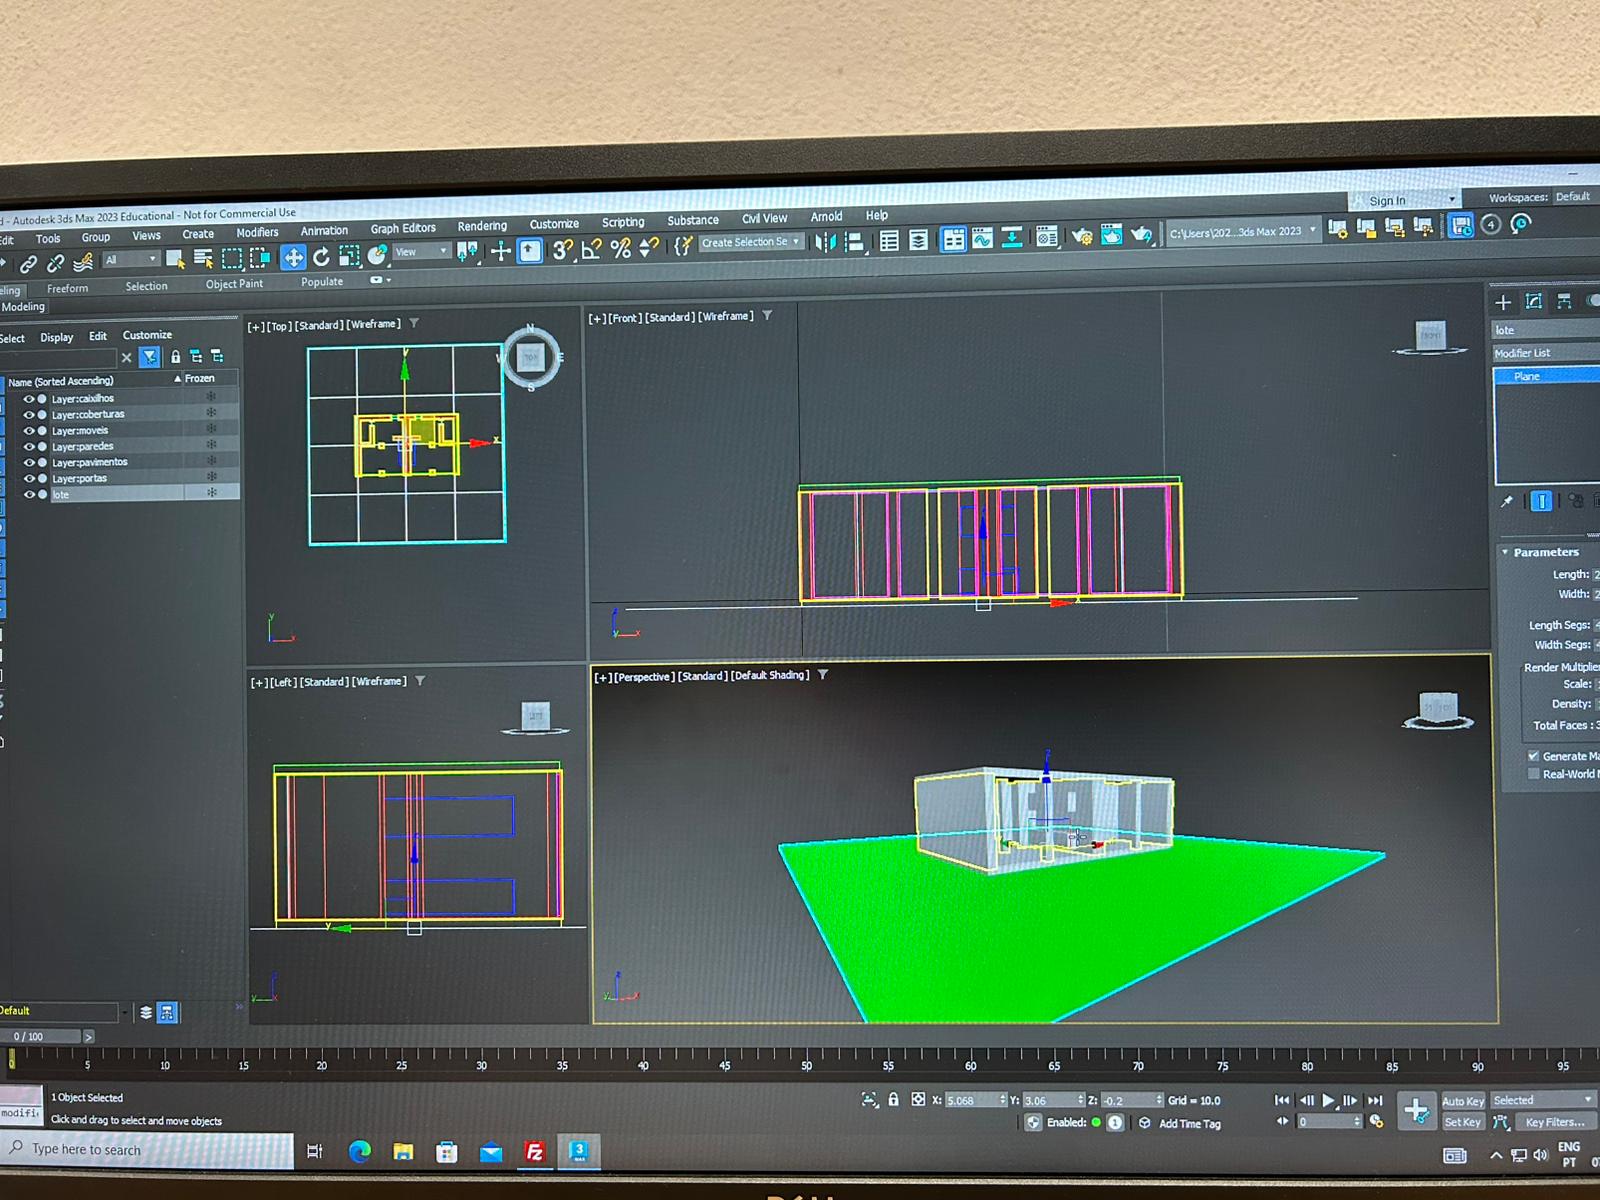This screenshot has width=1600, height=1200.
Task: Toggle the Percent Snap icon
Action: pyautogui.click(x=620, y=248)
